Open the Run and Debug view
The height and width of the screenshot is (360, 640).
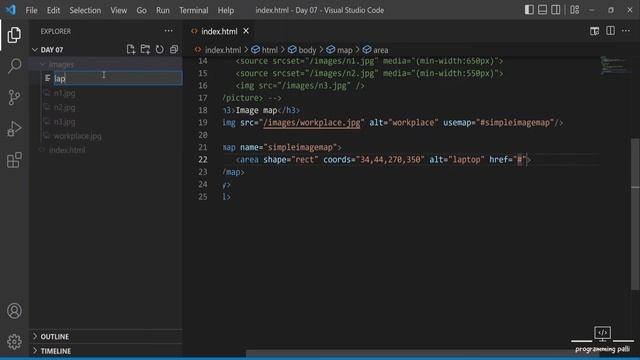pyautogui.click(x=14, y=129)
